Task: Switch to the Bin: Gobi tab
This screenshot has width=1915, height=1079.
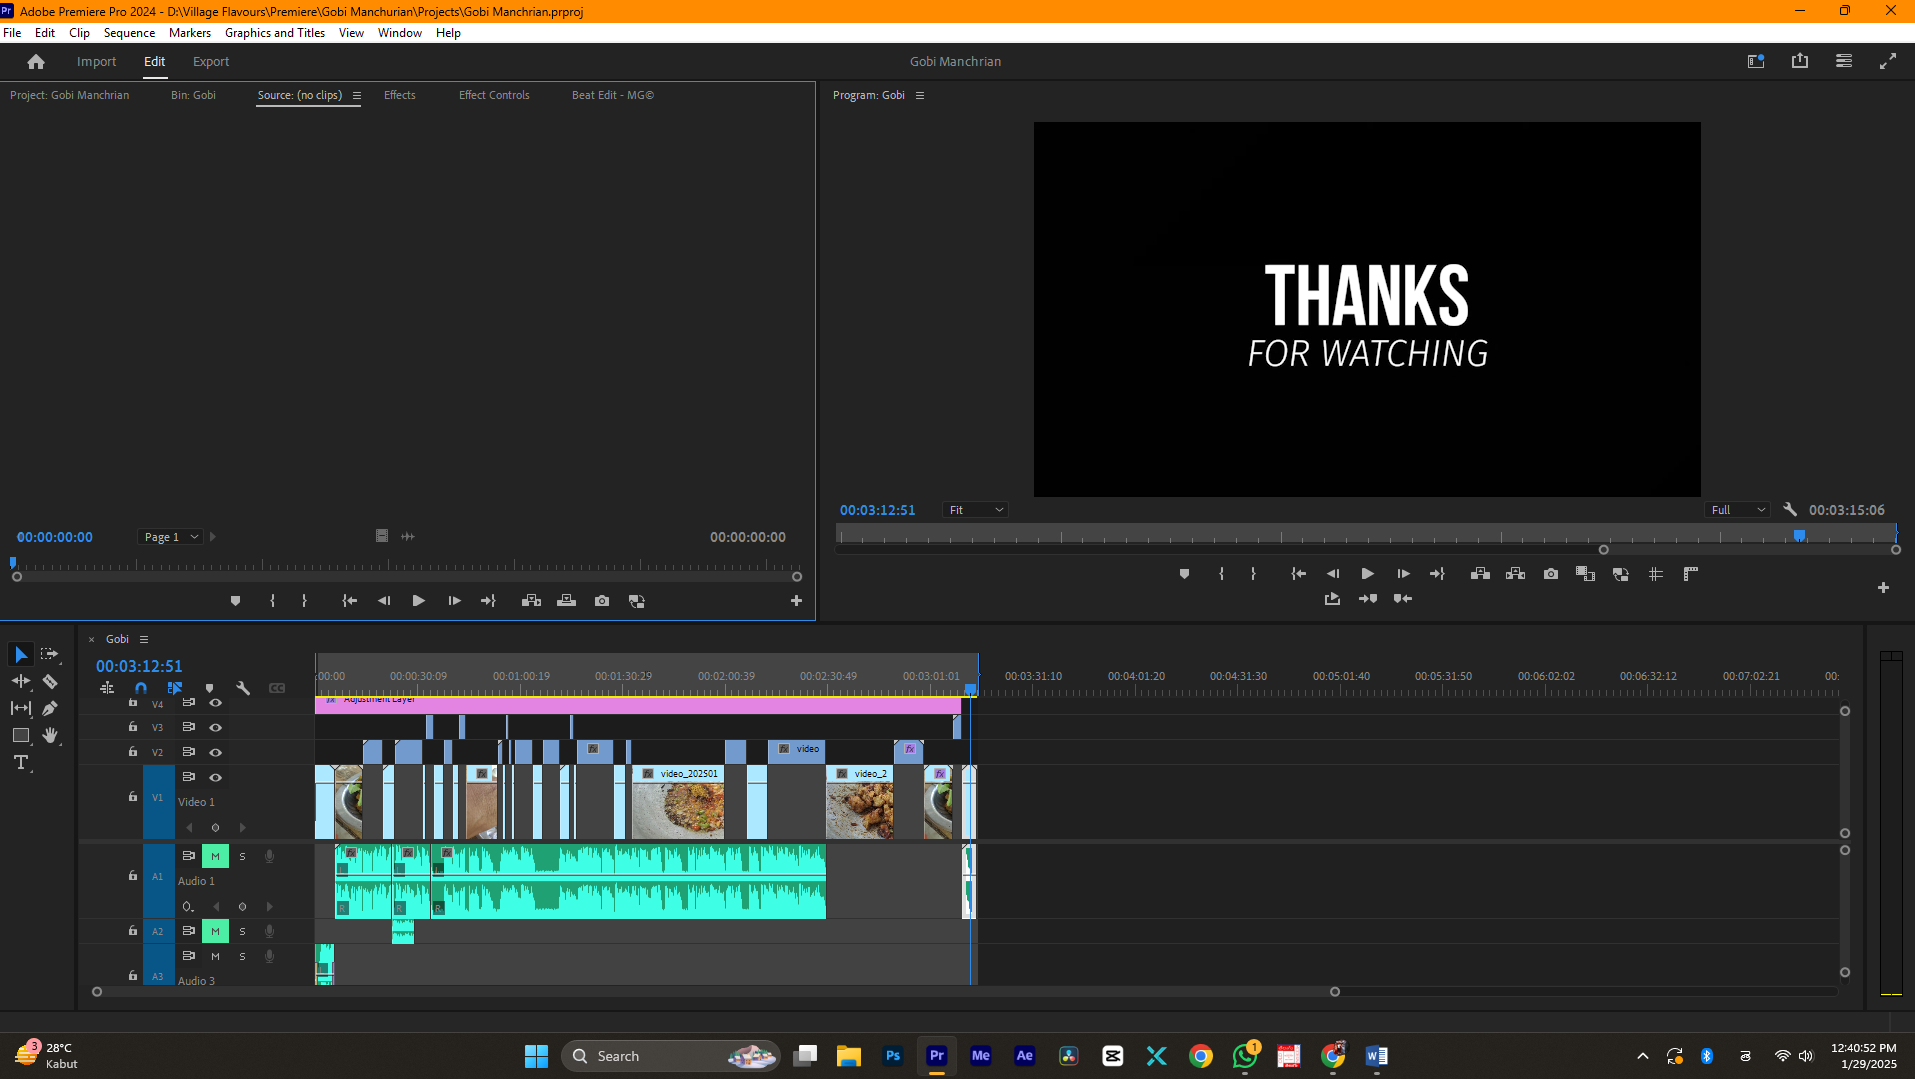Action: 193,95
